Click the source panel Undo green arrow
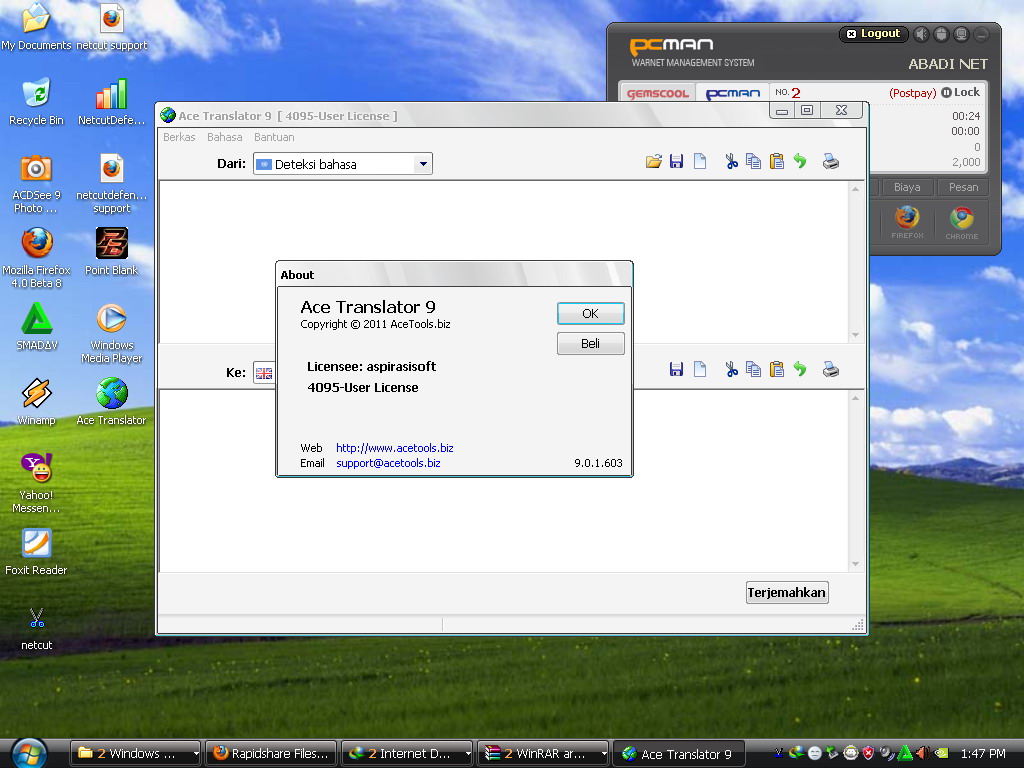Viewport: 1024px width, 768px height. 800,161
